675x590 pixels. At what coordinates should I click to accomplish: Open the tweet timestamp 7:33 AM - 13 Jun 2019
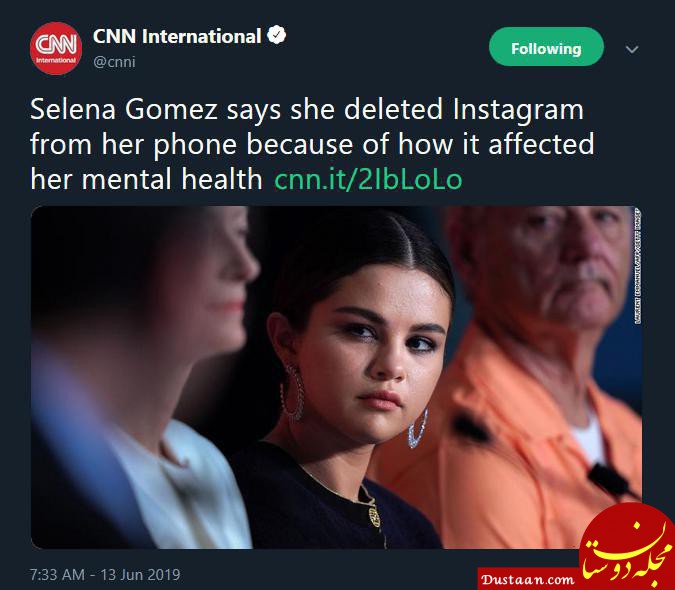(x=105, y=575)
